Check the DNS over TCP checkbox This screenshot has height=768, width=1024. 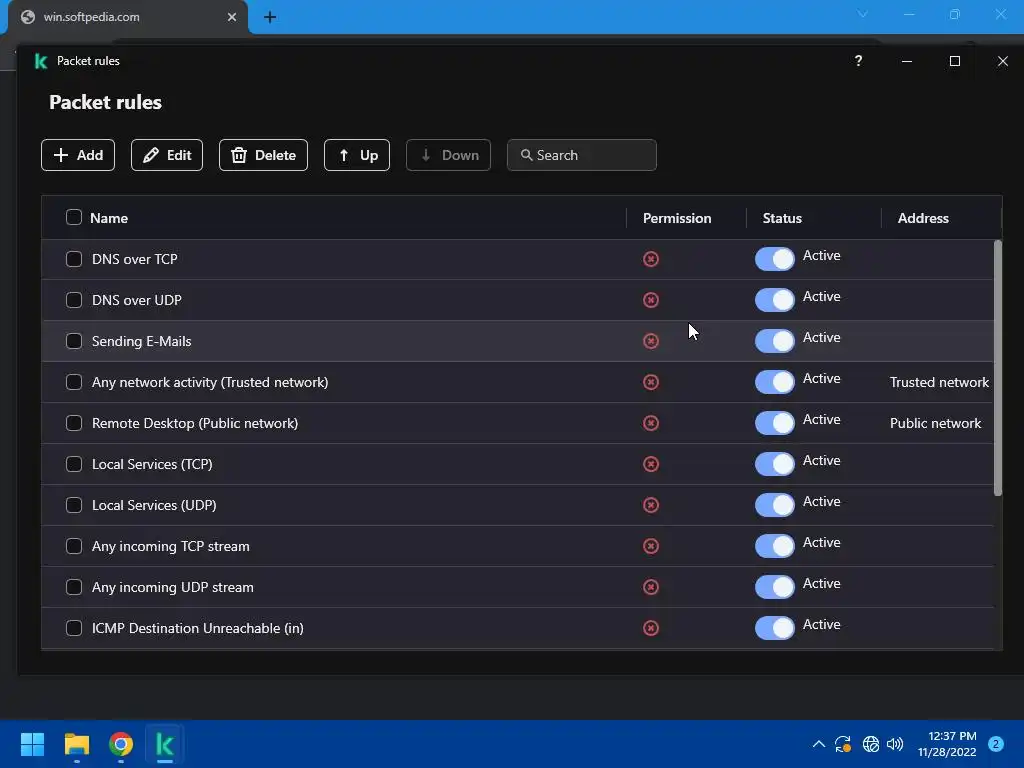pyautogui.click(x=74, y=259)
